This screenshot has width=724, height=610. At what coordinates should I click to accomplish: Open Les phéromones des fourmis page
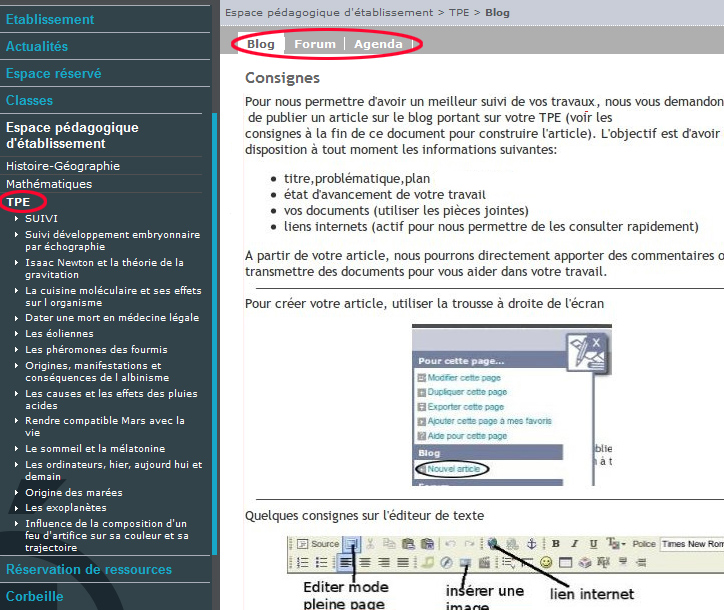click(x=96, y=350)
